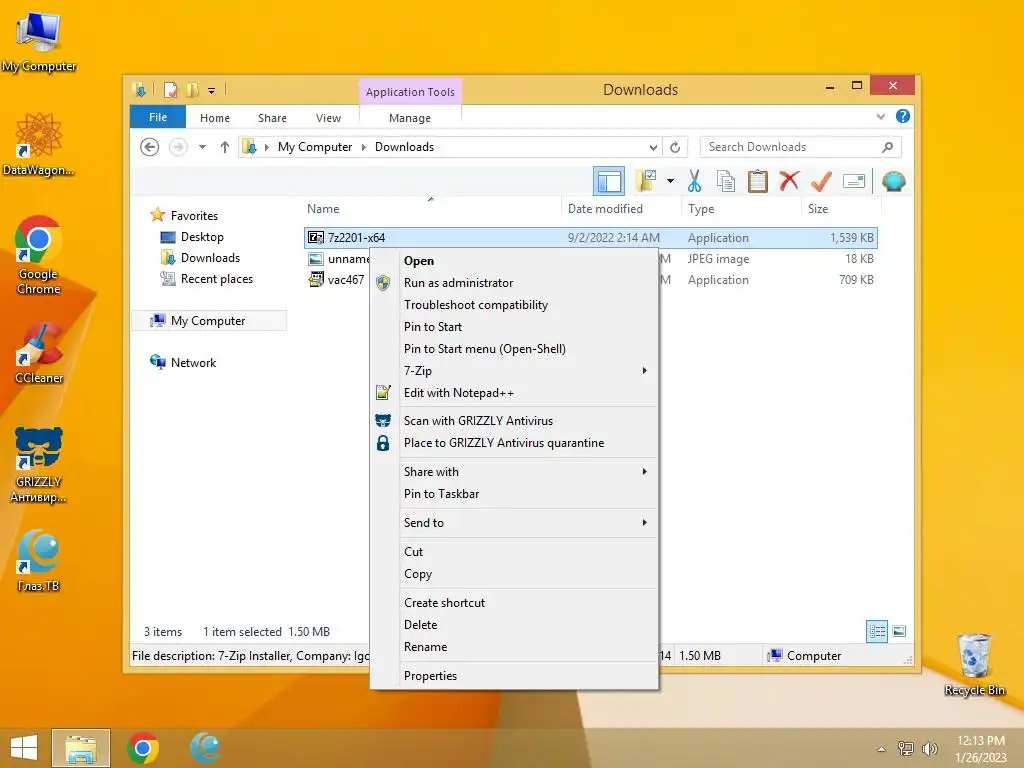
Task: Expand the folder options dropdown arrow
Action: coord(670,181)
